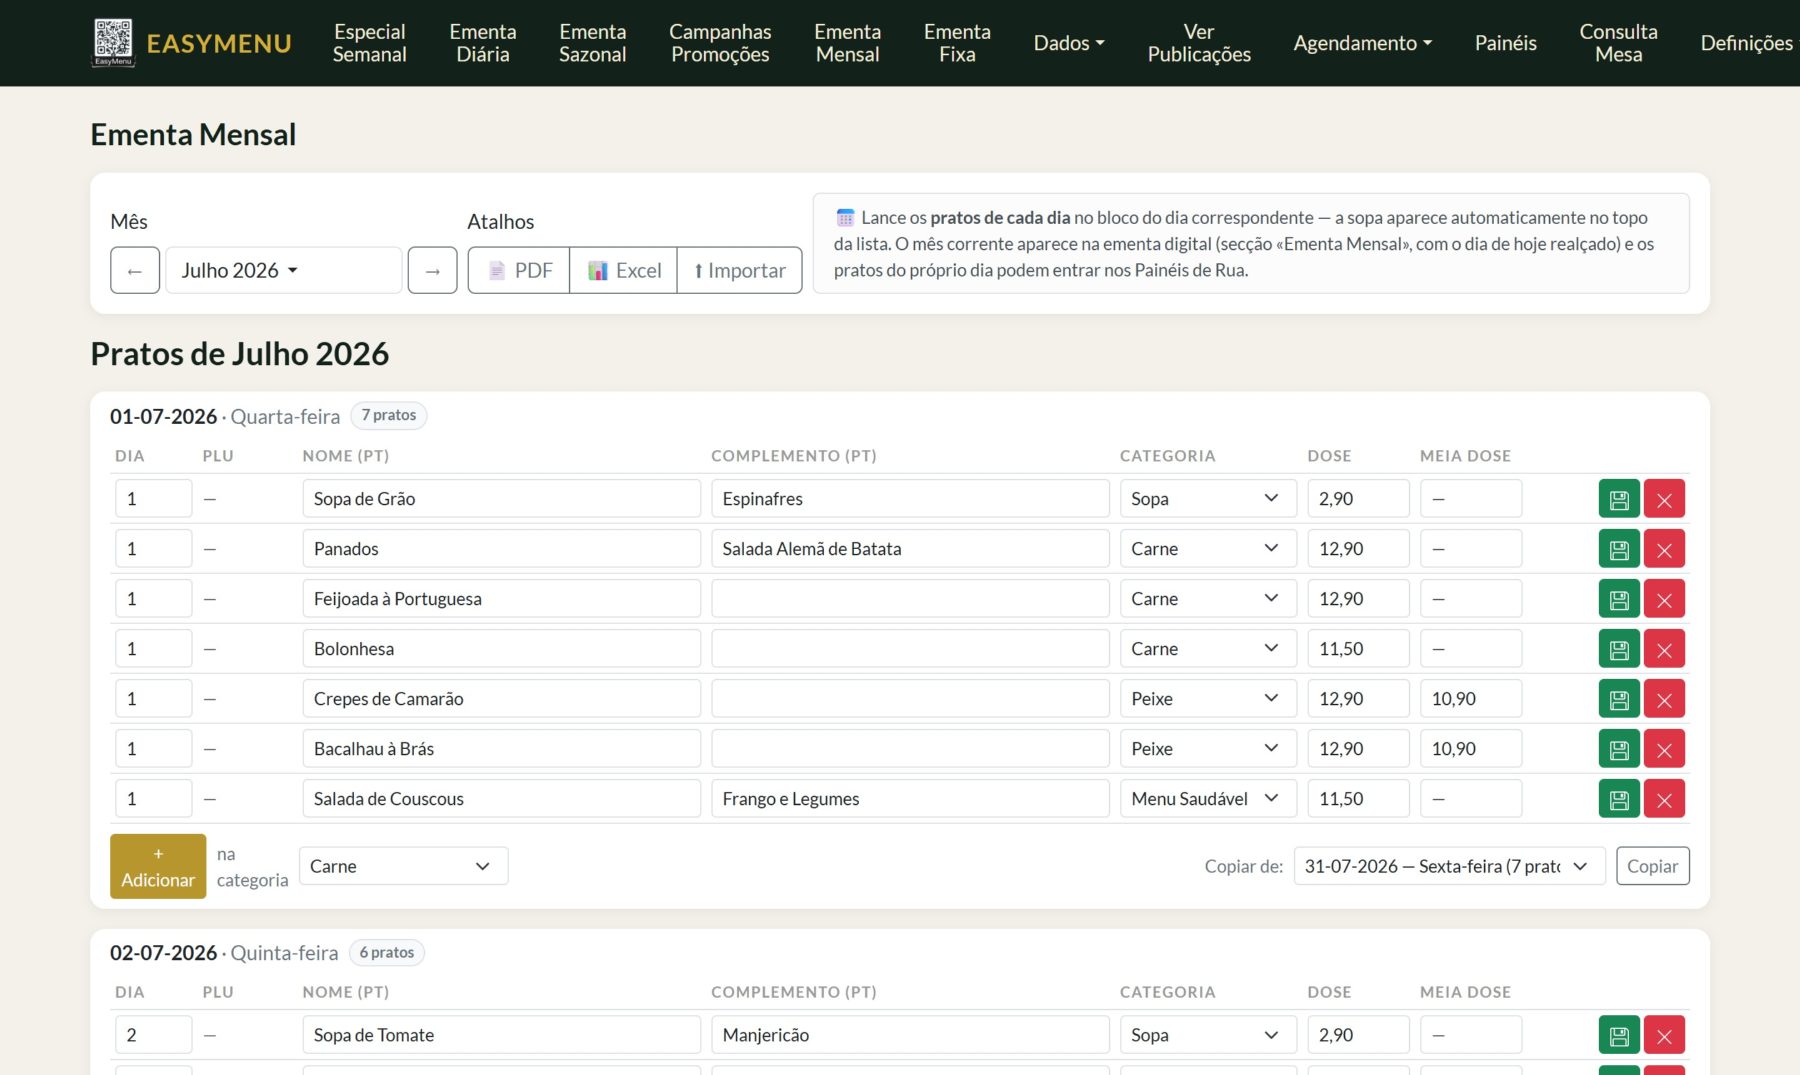Click the EASYMENU brand text
The image size is (1800, 1075).
coord(219,44)
